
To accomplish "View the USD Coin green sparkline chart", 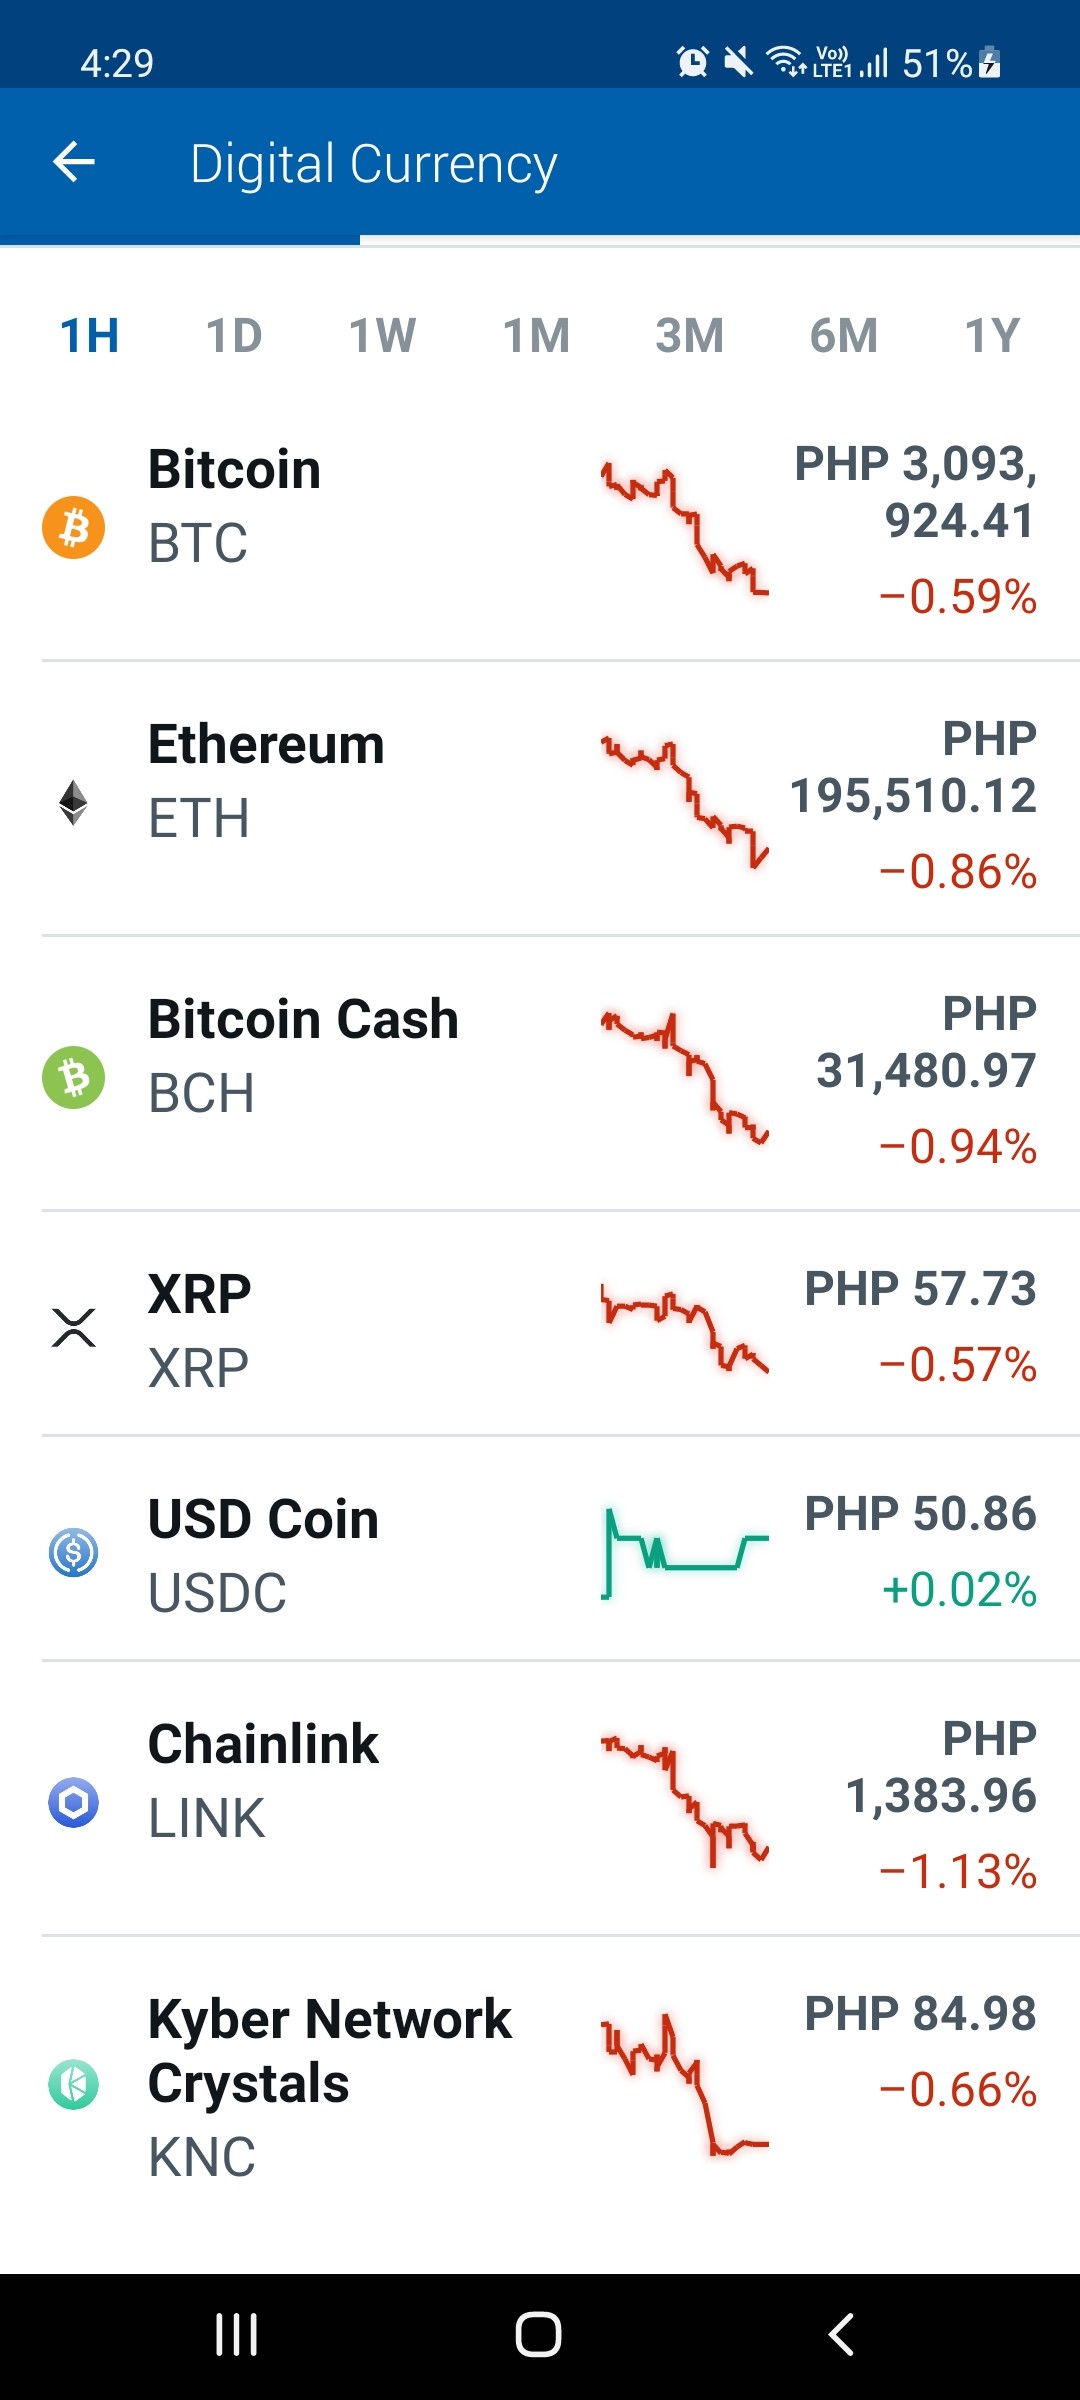I will click(685, 1553).
